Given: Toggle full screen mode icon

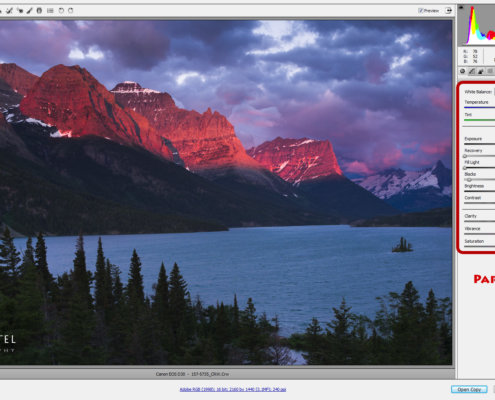Looking at the screenshot, I should pos(449,11).
